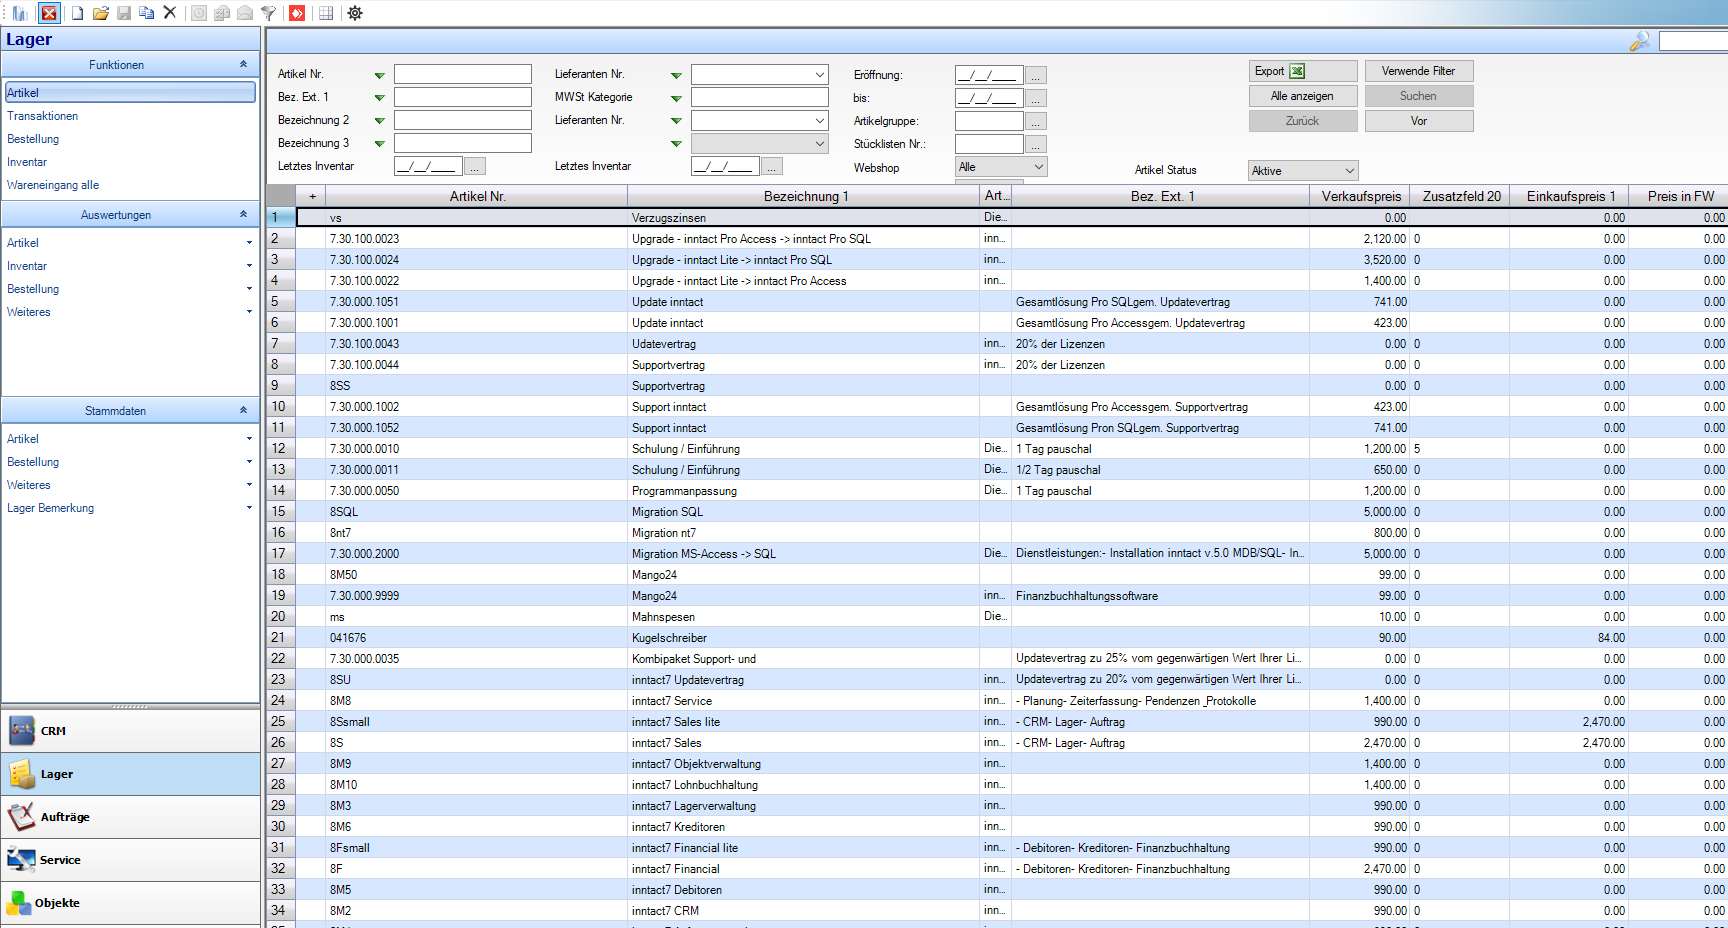Click the Vor button

[x=1419, y=121]
